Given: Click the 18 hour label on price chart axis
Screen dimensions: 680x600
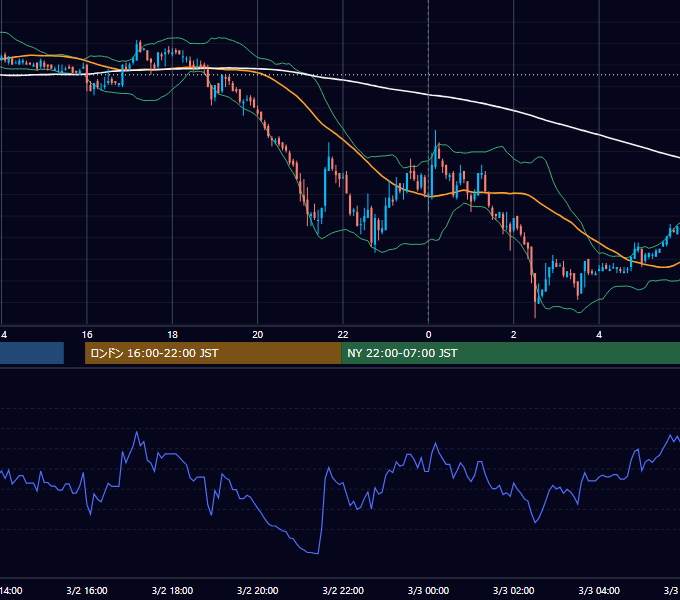Looking at the screenshot, I should tap(173, 335).
